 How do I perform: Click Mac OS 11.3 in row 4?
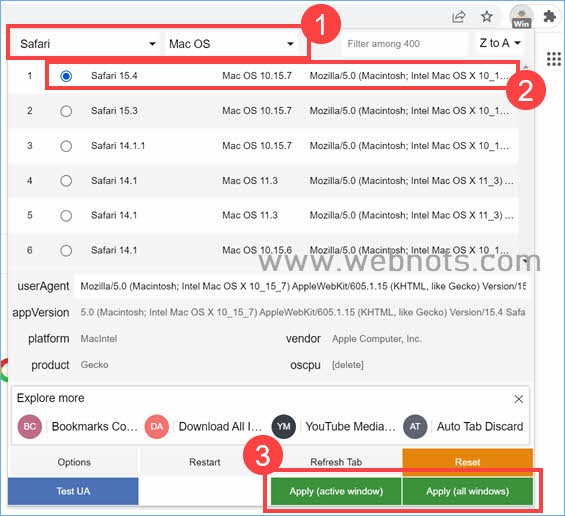tap(250, 181)
